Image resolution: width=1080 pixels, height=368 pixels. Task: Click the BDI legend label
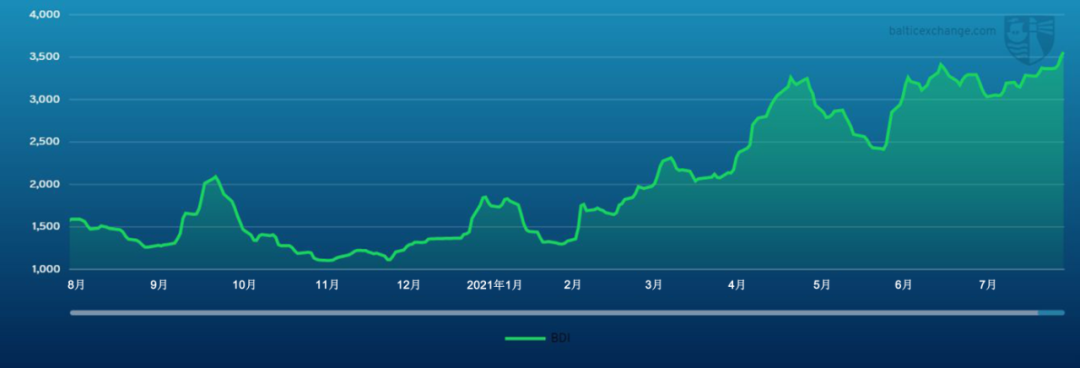point(560,338)
